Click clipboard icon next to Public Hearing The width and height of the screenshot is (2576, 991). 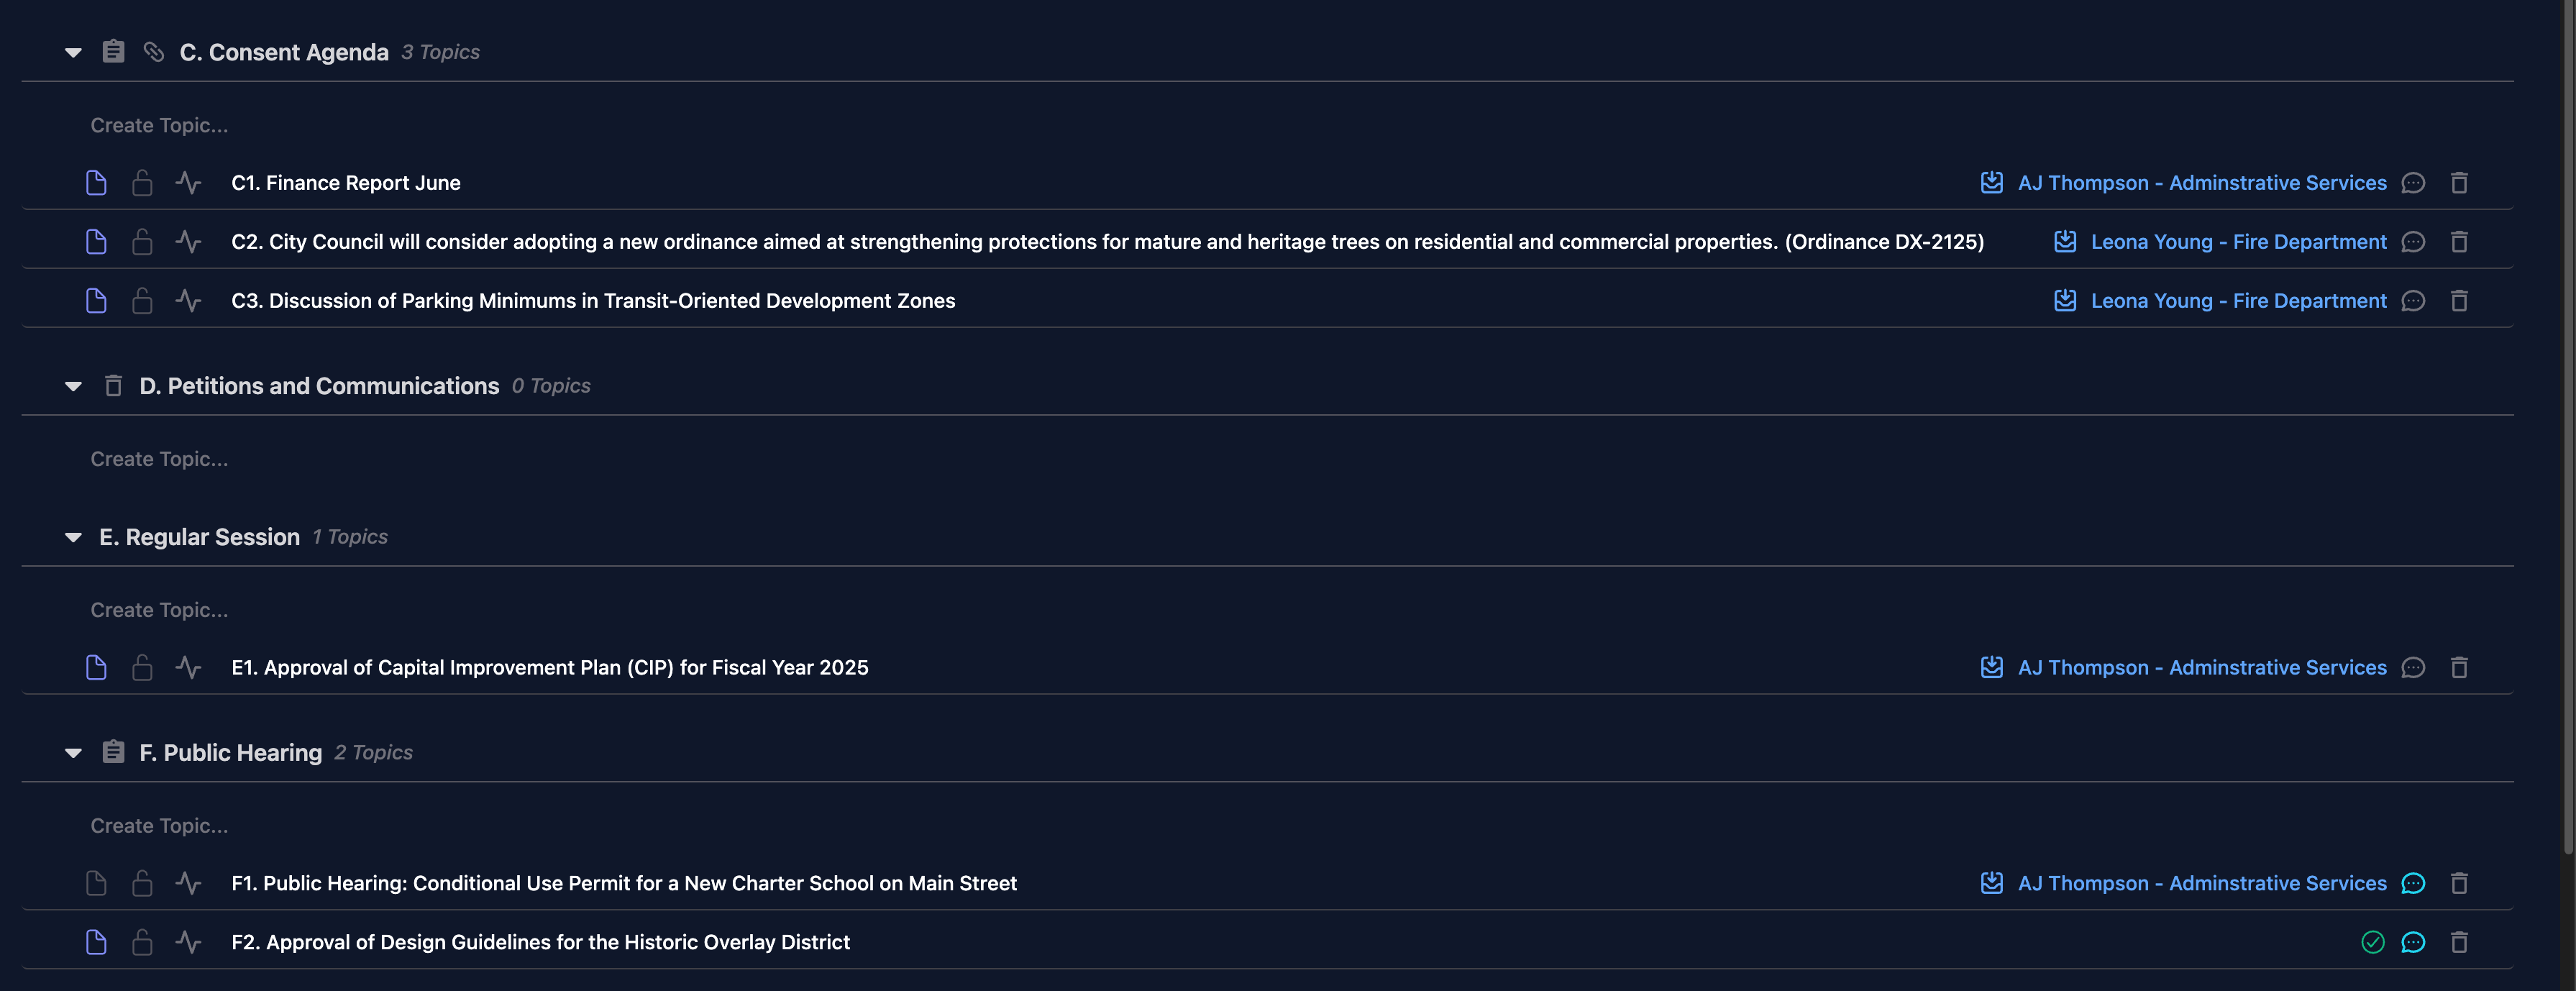[113, 752]
